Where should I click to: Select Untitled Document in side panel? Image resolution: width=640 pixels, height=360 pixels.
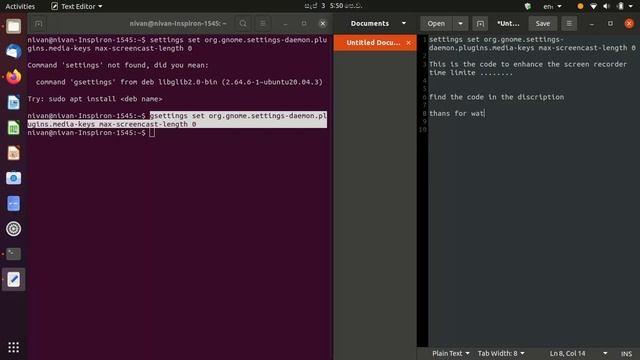(373, 43)
